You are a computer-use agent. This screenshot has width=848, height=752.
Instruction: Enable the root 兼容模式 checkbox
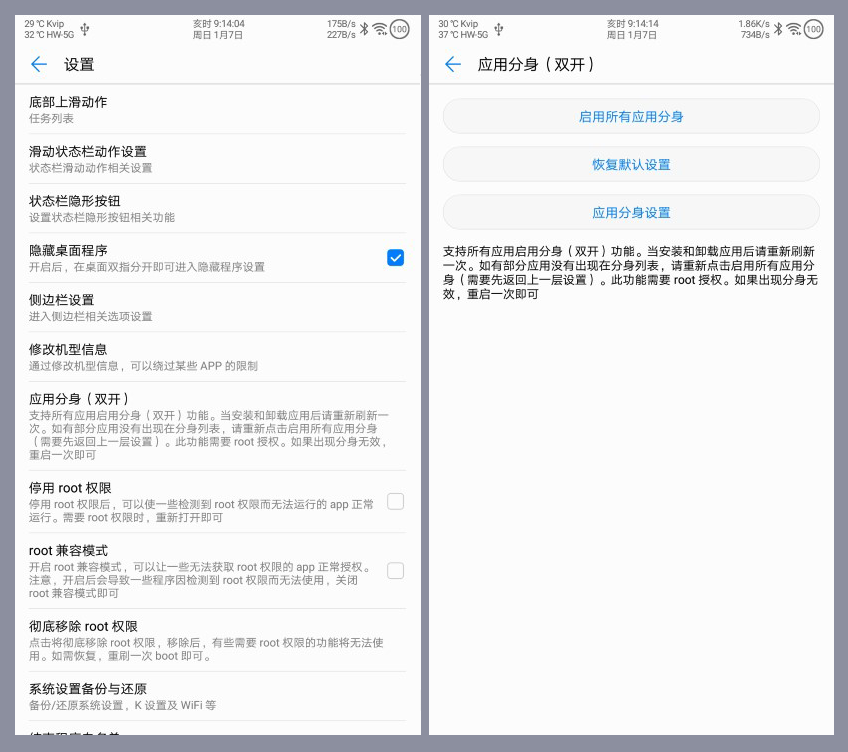coord(395,571)
